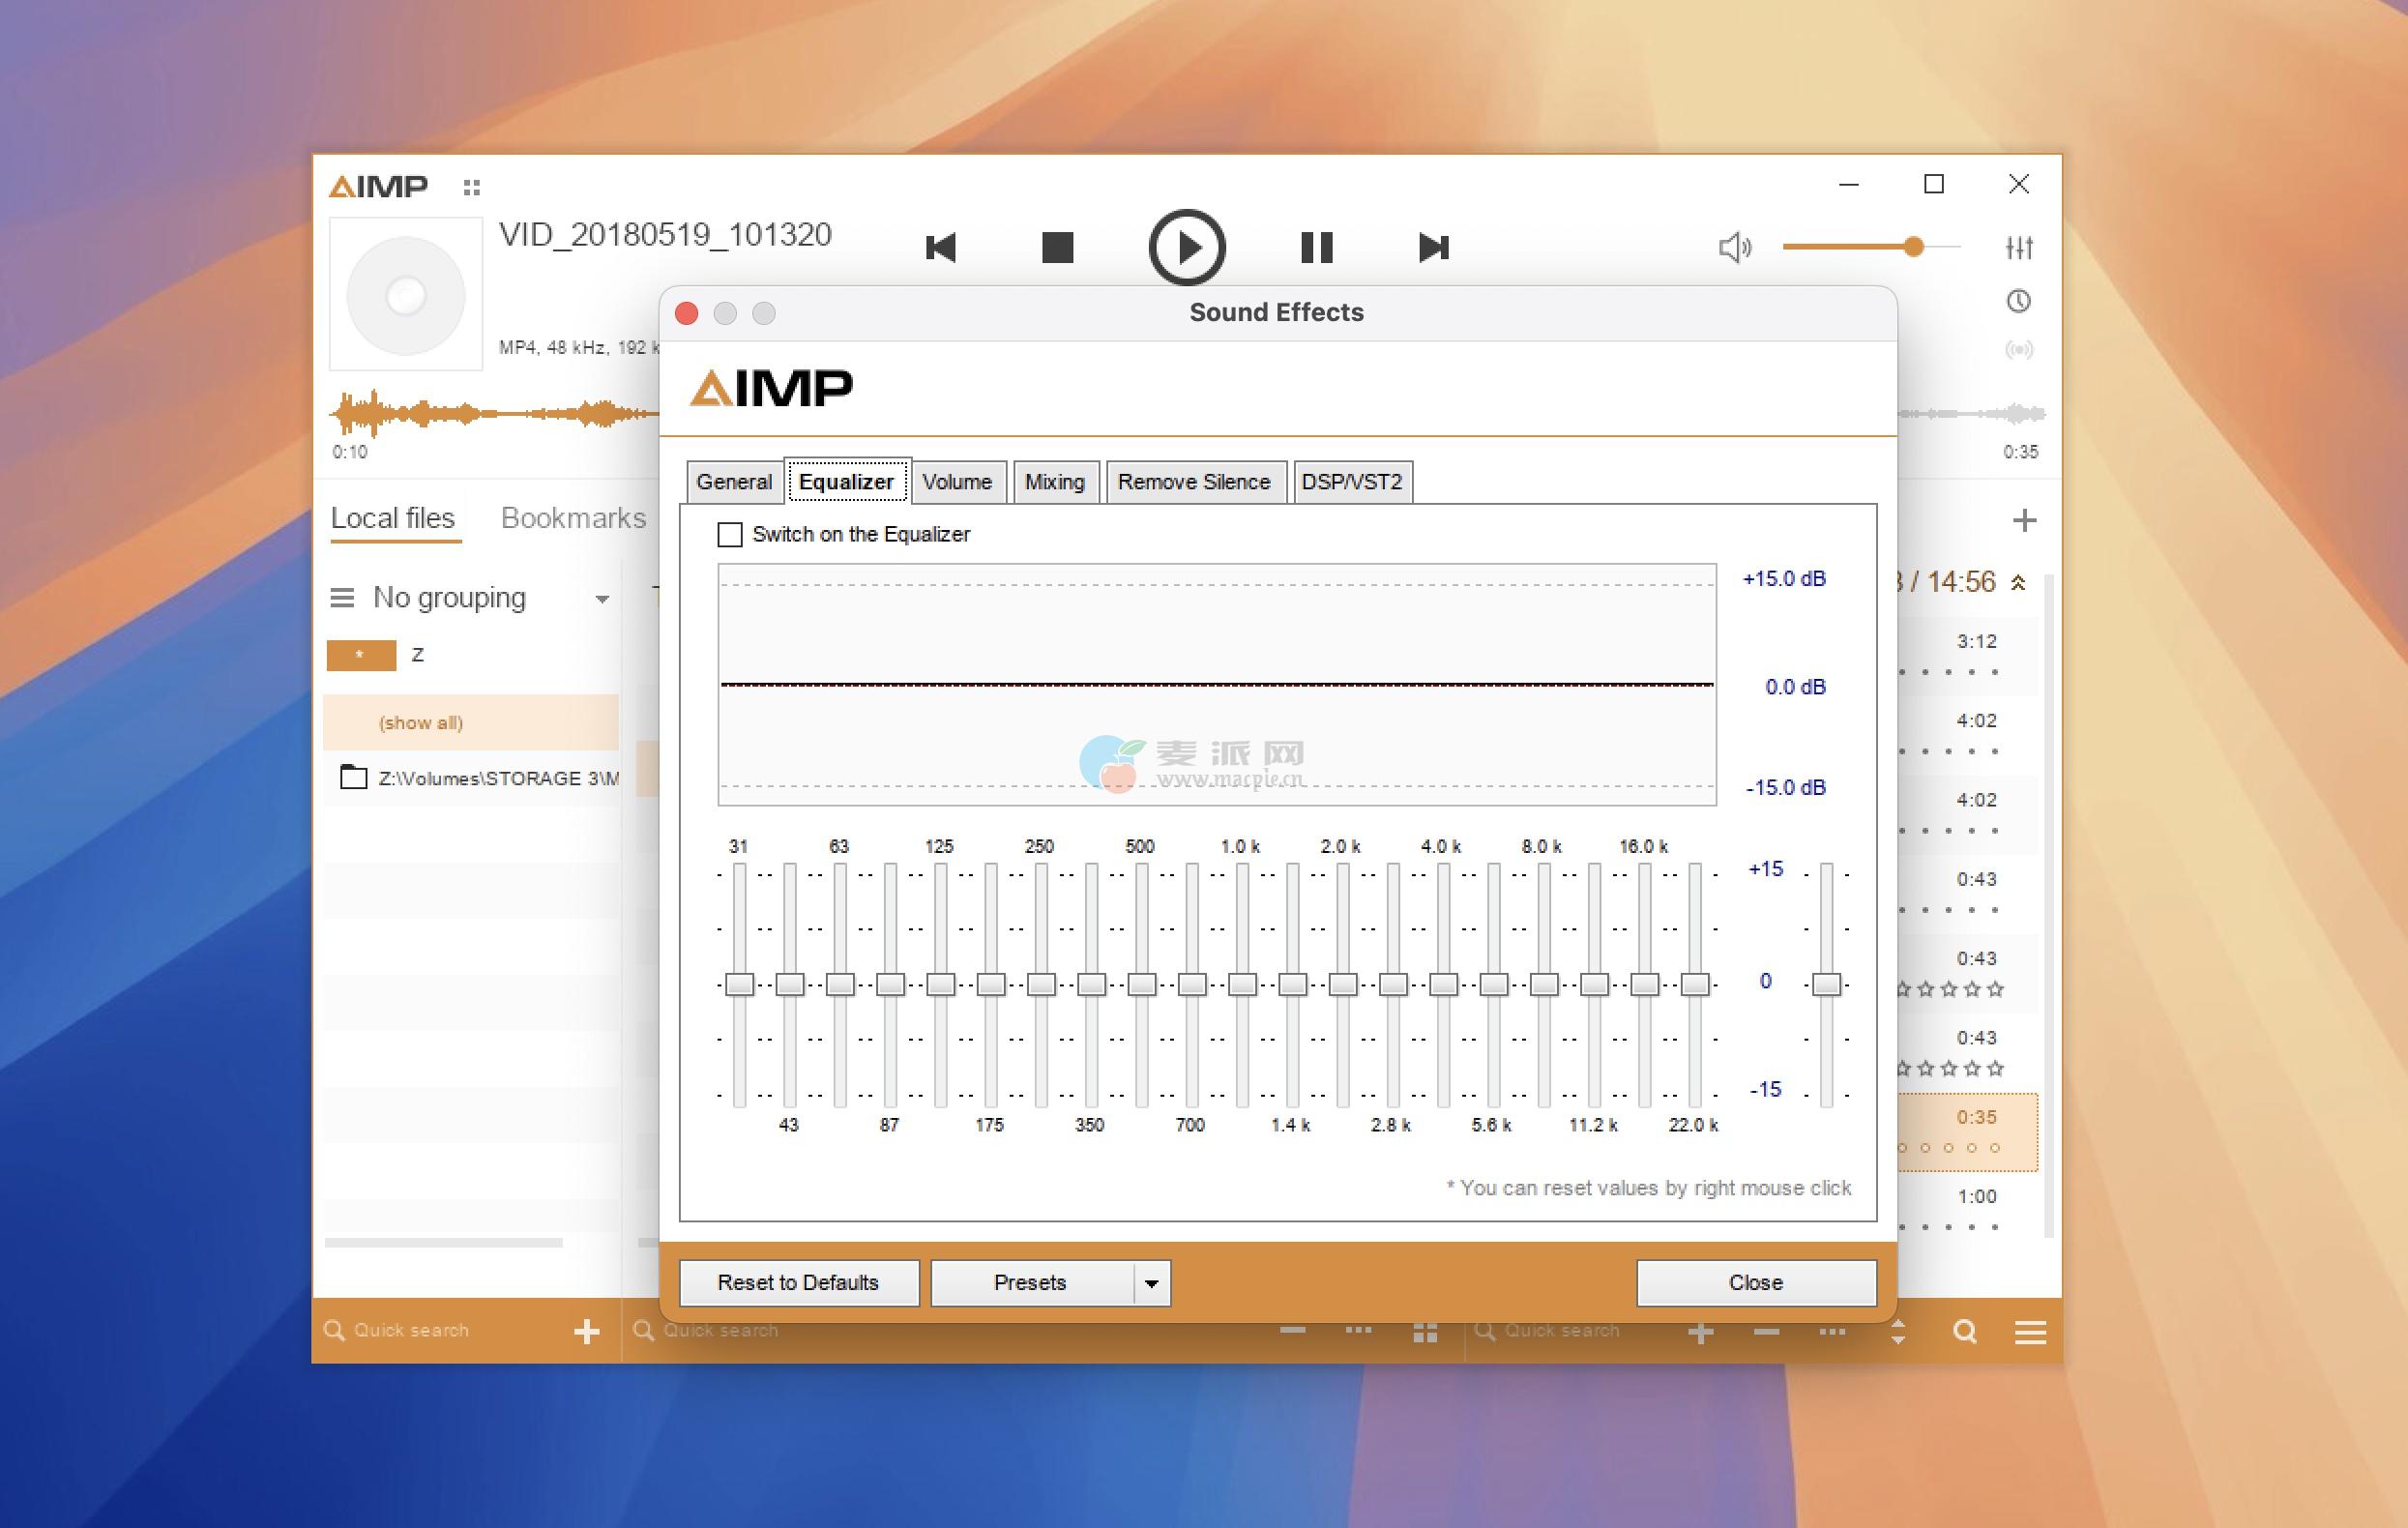Select the asterisk alphabet filter
Image resolution: width=2408 pixels, height=1528 pixels.
[361, 655]
